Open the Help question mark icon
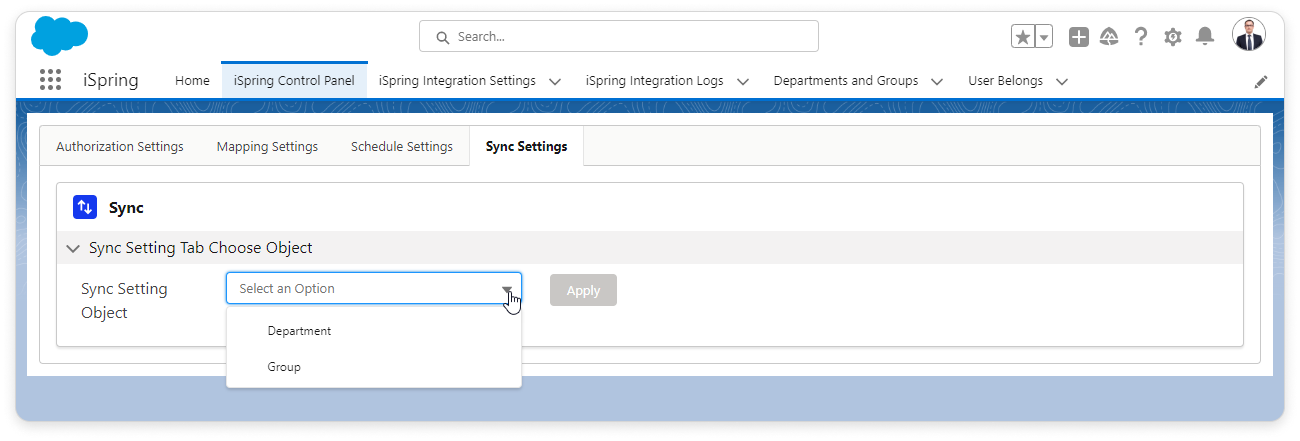This screenshot has width=1300, height=441. (1140, 37)
